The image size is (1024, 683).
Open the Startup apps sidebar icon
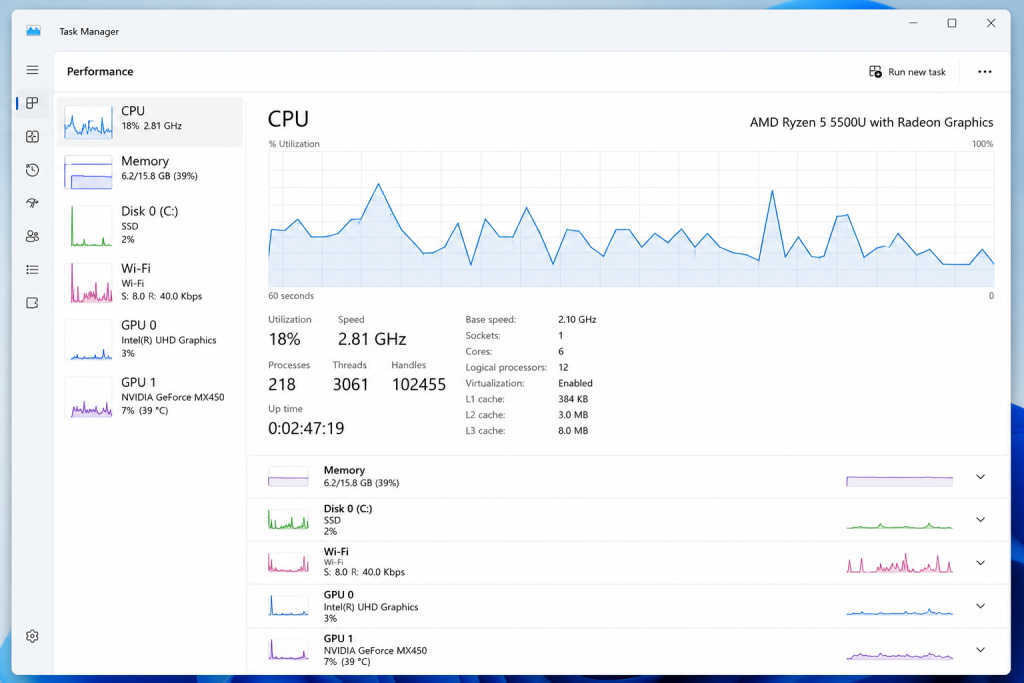click(x=32, y=203)
